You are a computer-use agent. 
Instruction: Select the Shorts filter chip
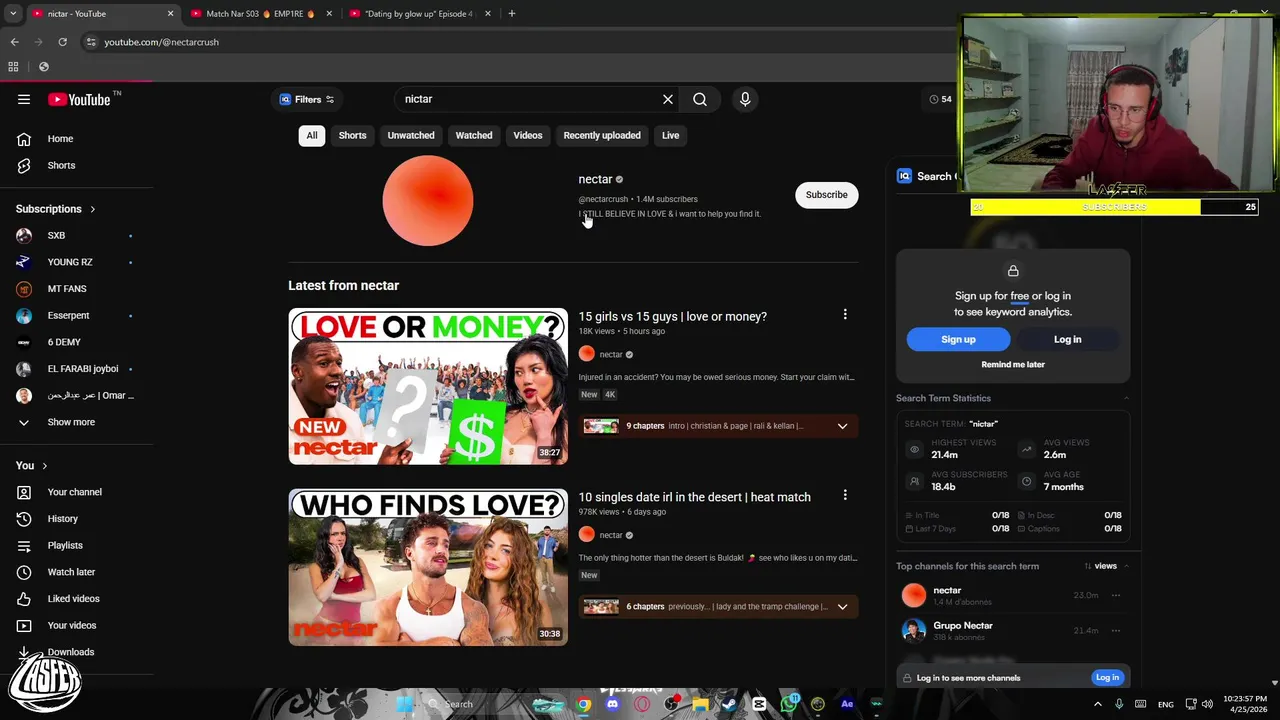[352, 135]
